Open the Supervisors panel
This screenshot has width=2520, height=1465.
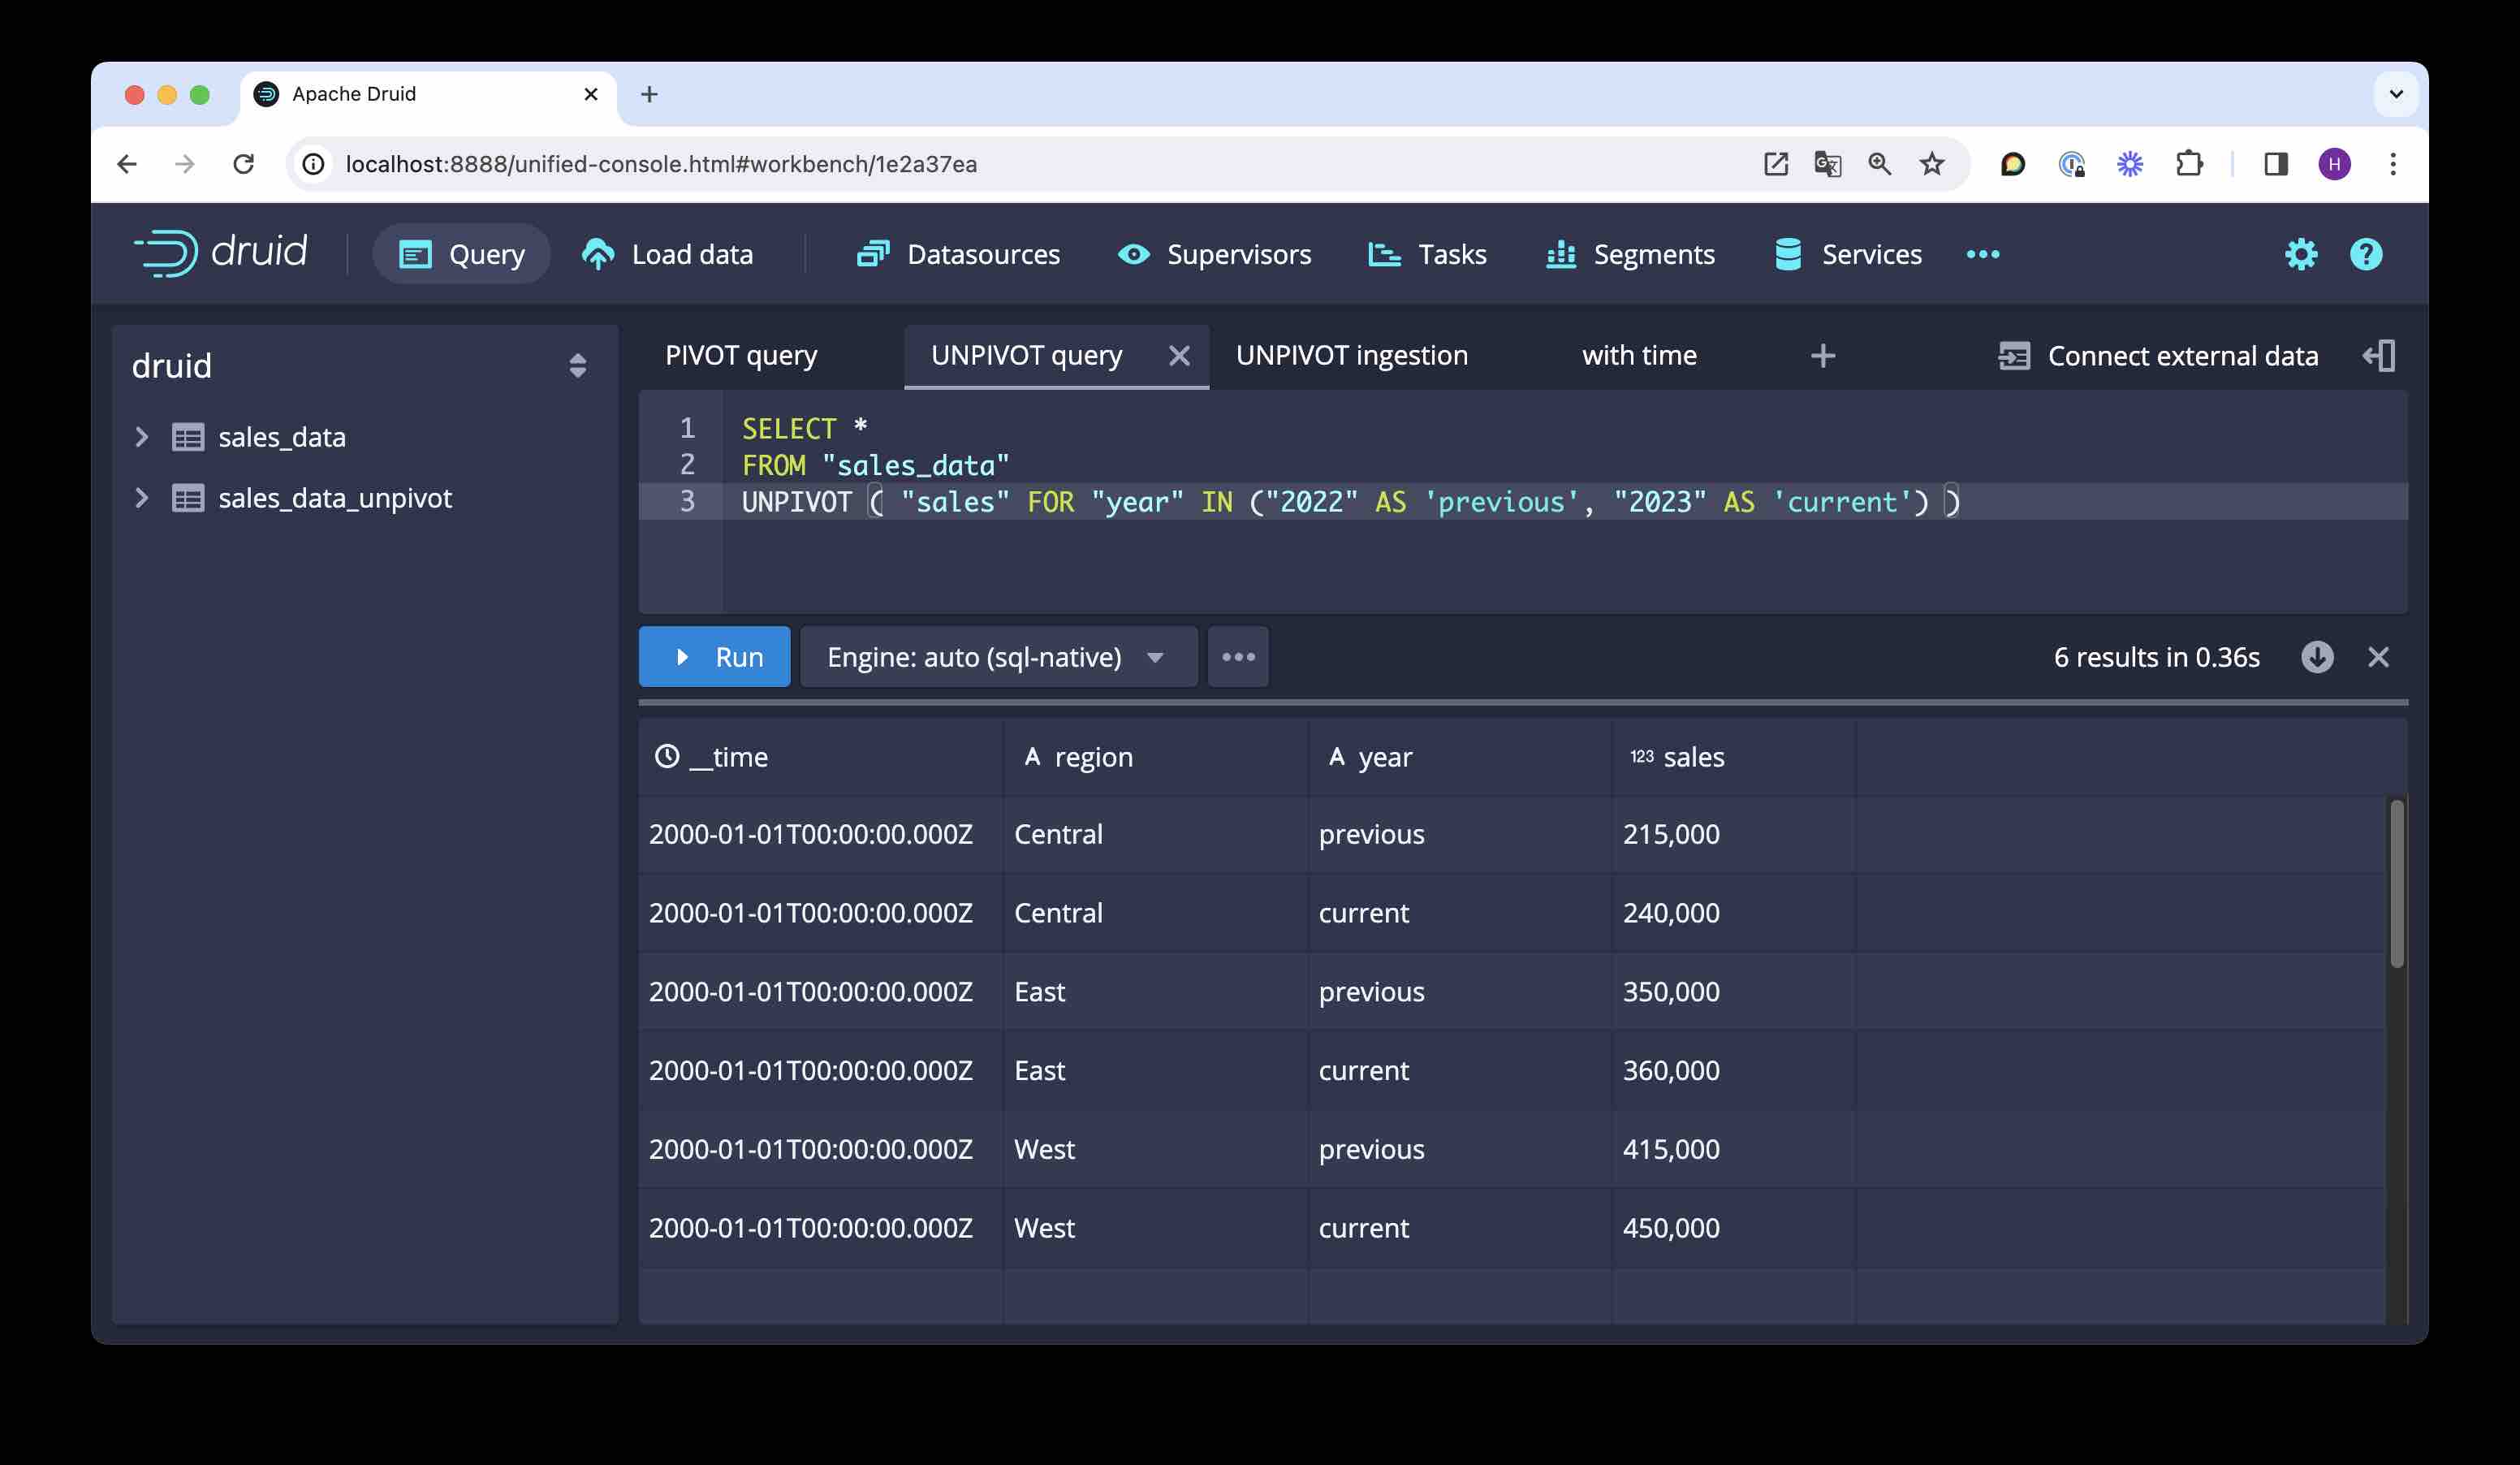click(1213, 254)
